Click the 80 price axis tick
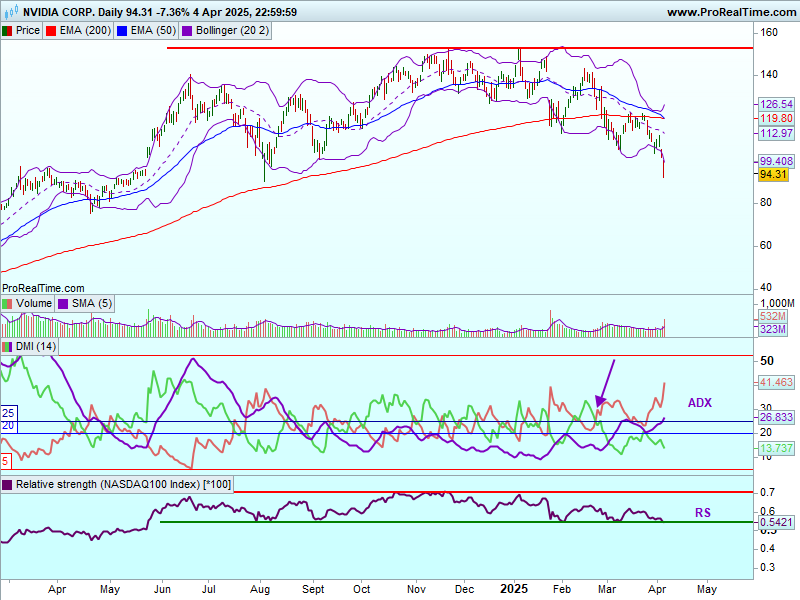Image resolution: width=800 pixels, height=600 pixels. pos(766,203)
